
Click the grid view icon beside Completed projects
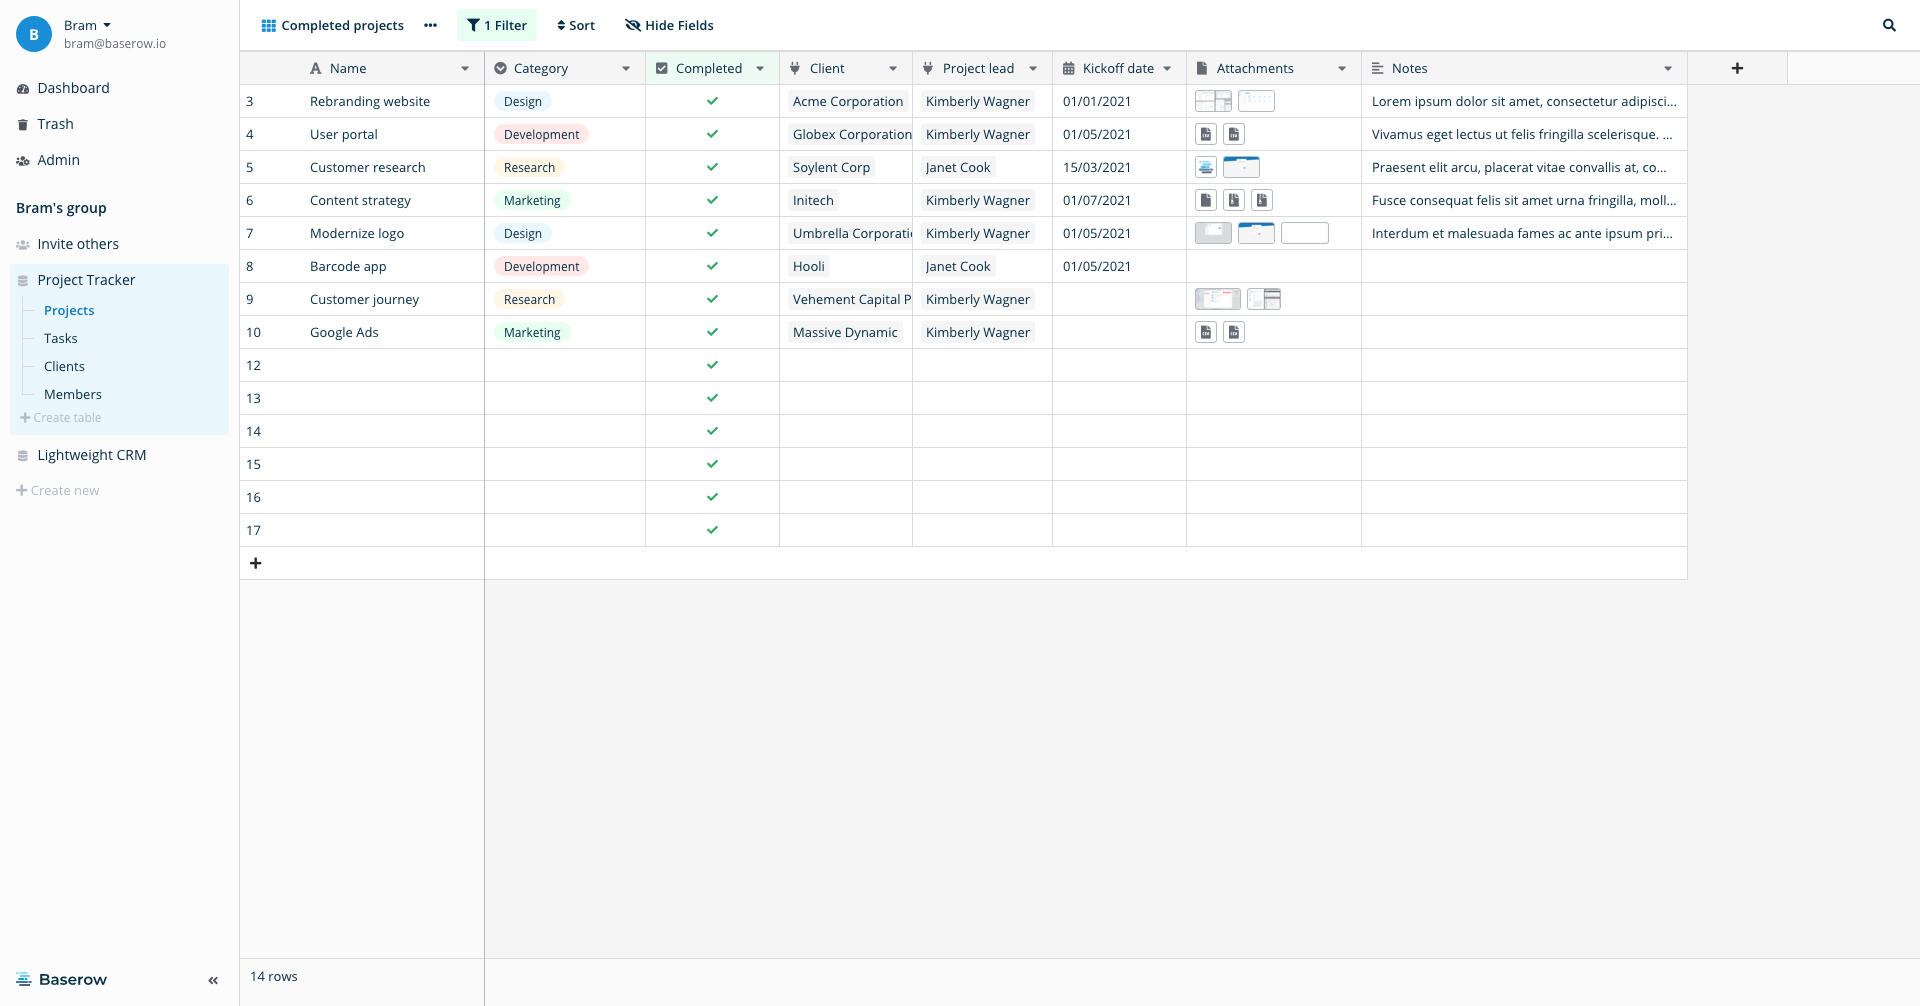click(x=267, y=25)
